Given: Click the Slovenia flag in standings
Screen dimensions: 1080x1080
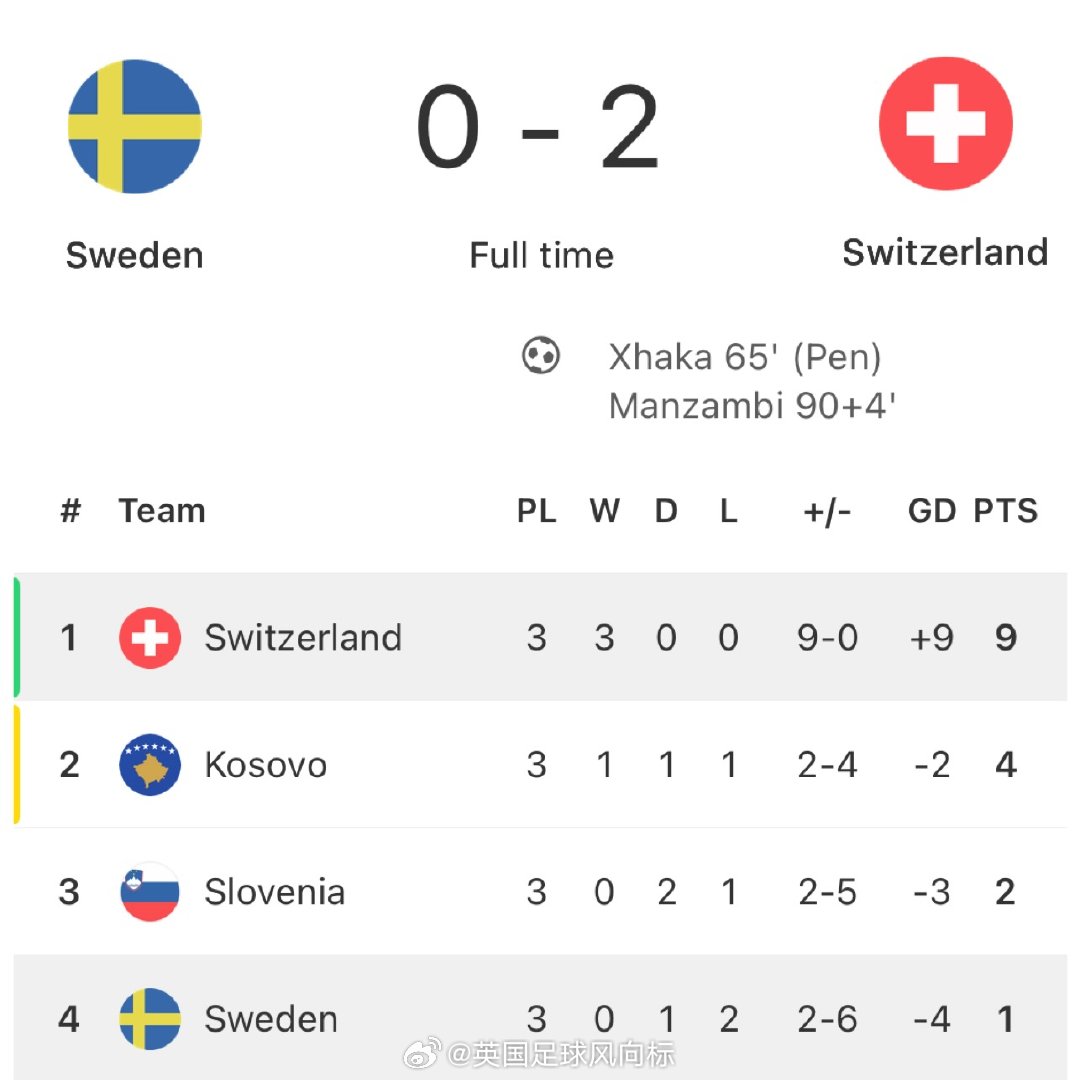Looking at the screenshot, I should tap(150, 891).
